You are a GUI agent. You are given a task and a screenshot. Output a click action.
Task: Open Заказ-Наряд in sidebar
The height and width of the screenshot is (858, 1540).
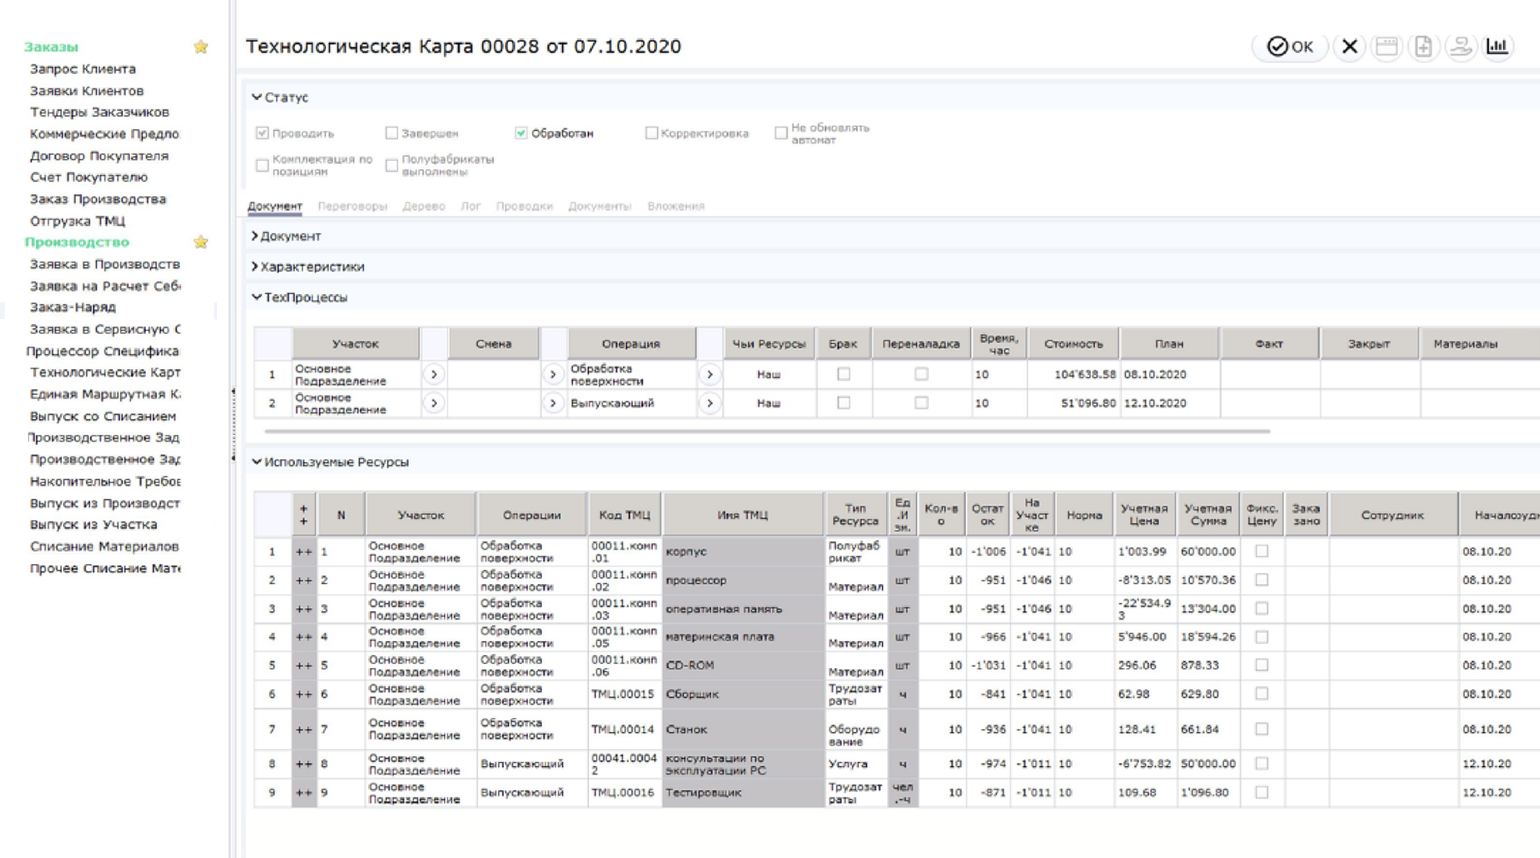[x=73, y=307]
